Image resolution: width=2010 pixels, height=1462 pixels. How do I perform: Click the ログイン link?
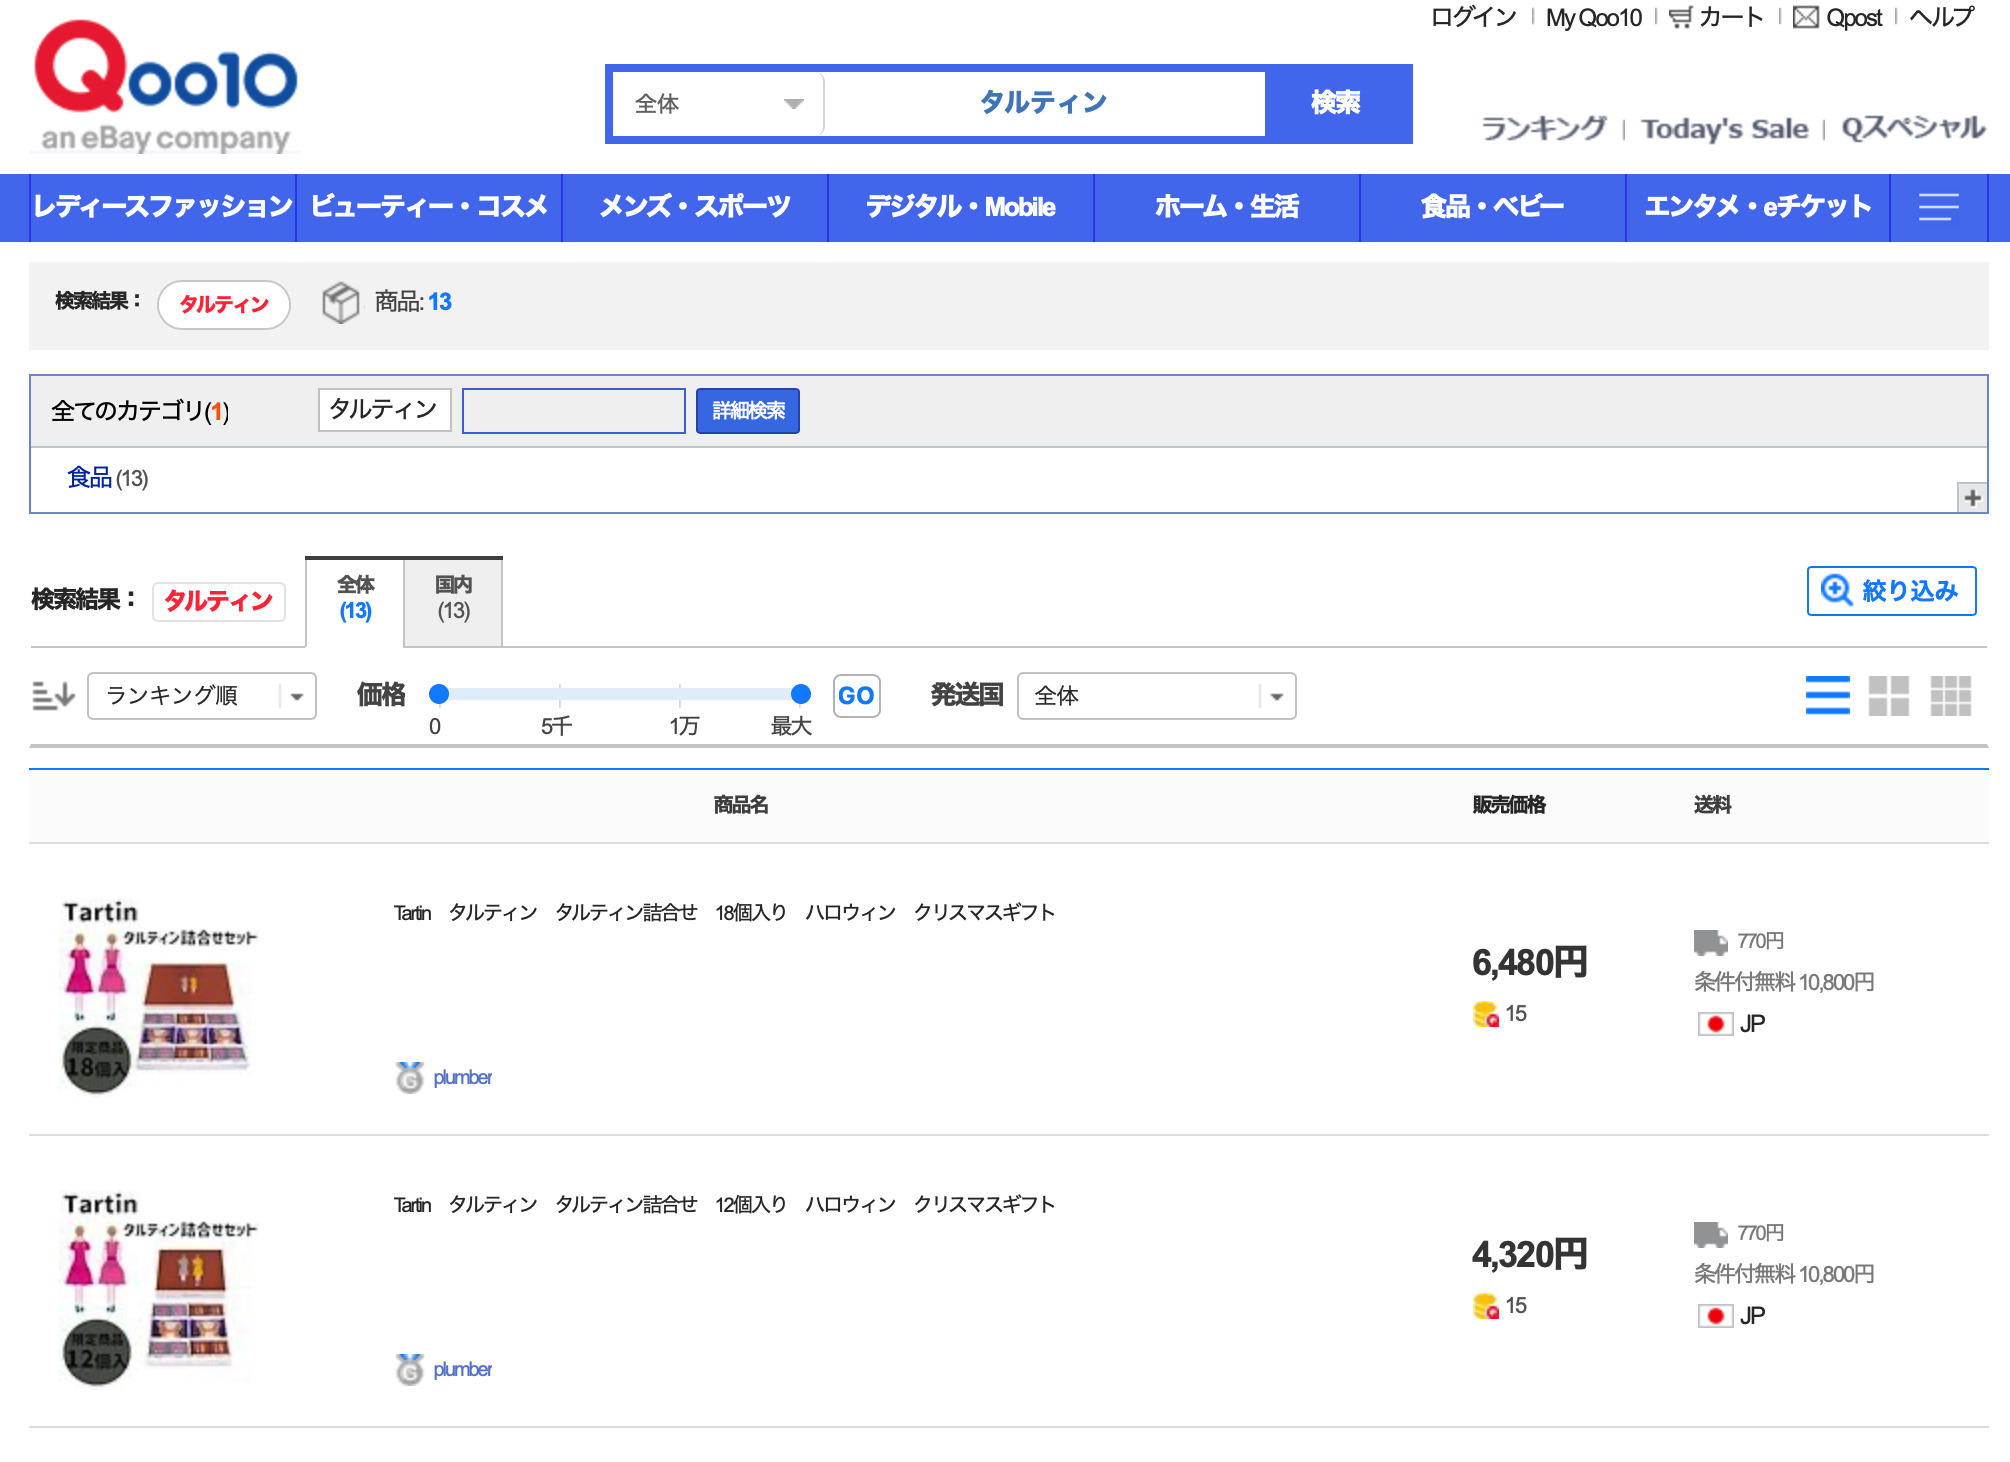pyautogui.click(x=1473, y=17)
